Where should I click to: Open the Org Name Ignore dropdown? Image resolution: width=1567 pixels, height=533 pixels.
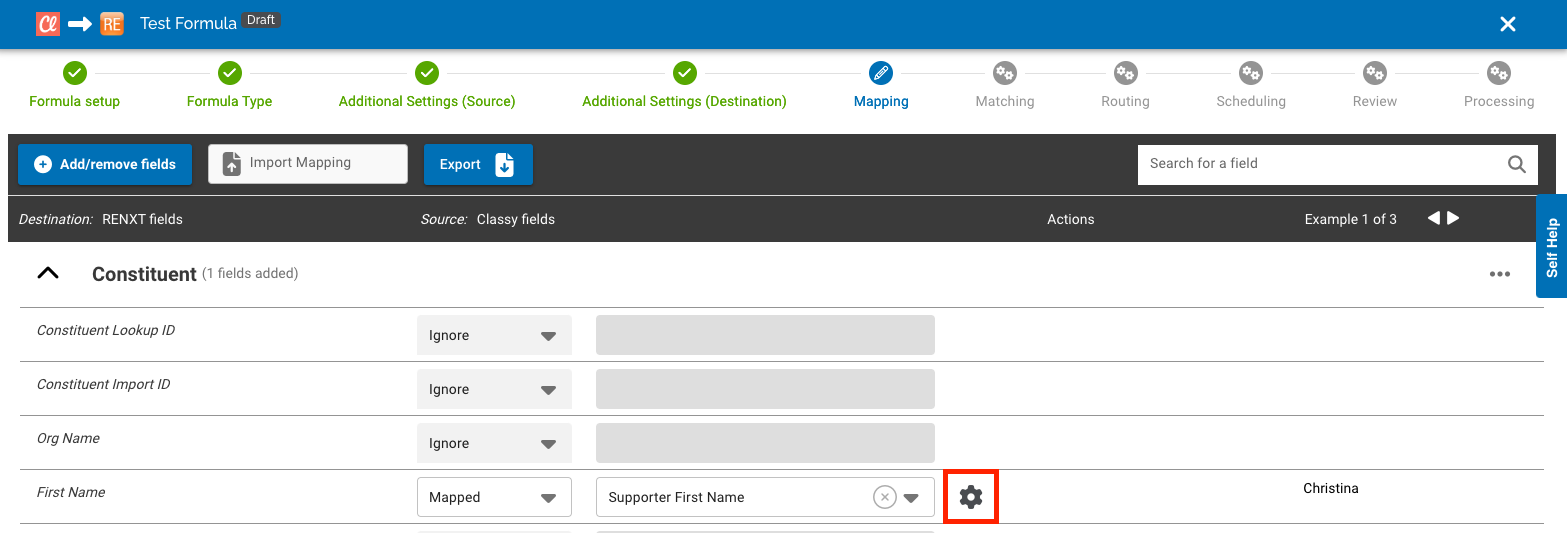click(x=494, y=444)
